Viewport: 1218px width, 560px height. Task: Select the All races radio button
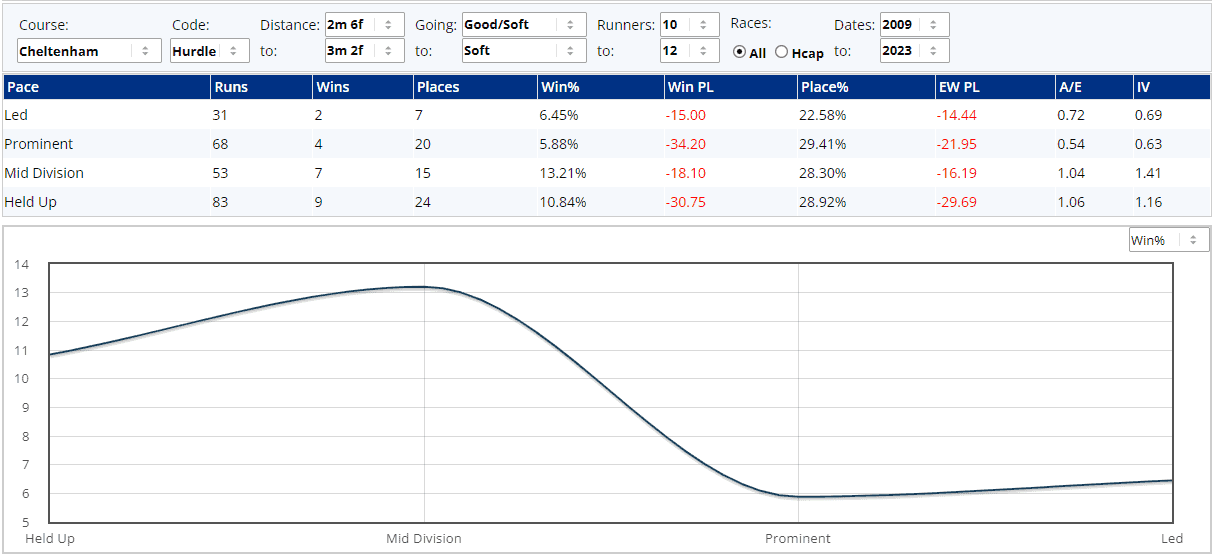click(x=740, y=53)
